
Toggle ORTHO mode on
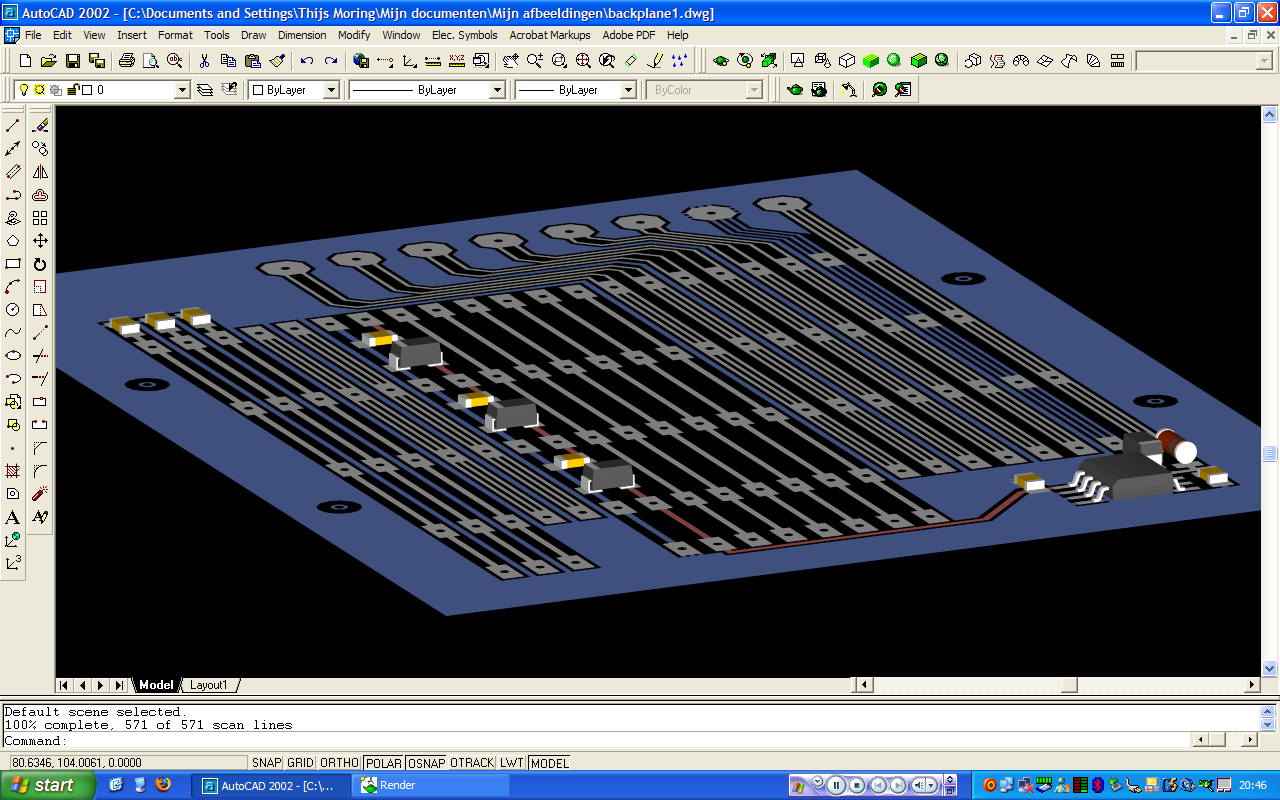(339, 763)
